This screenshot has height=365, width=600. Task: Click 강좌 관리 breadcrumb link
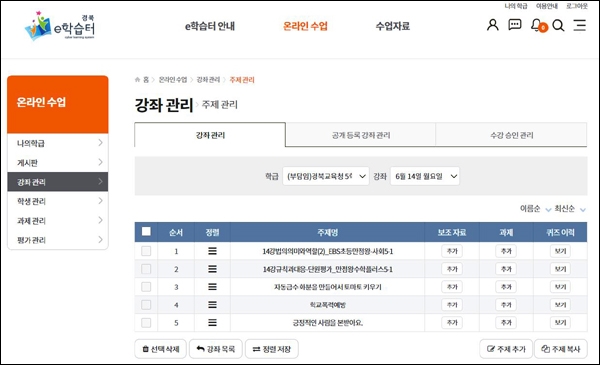208,80
